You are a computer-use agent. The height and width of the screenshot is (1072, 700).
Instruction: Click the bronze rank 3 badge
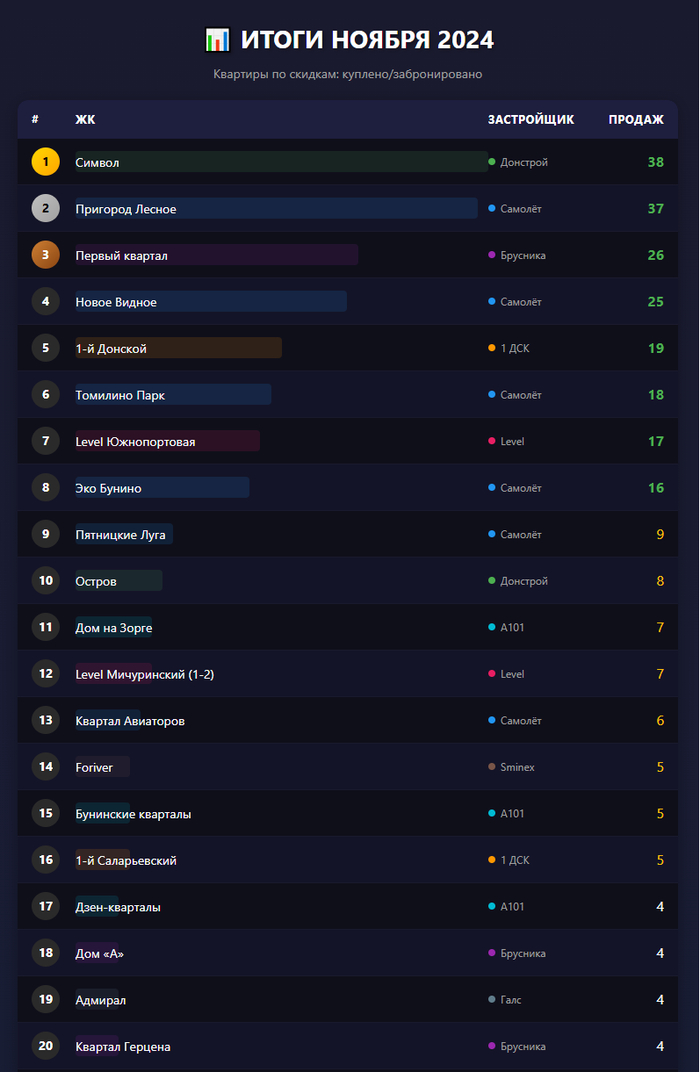coord(45,255)
